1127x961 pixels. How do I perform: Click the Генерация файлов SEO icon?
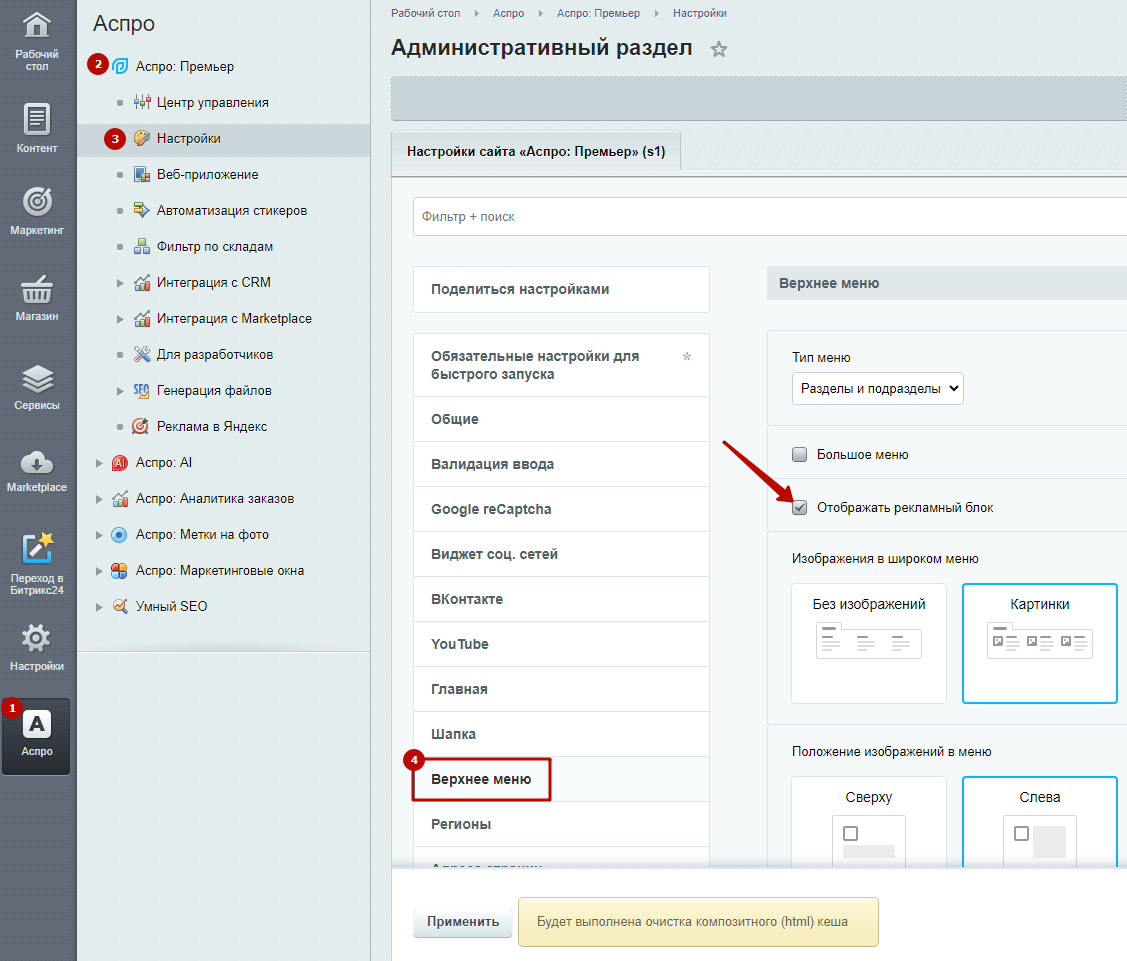(142, 390)
